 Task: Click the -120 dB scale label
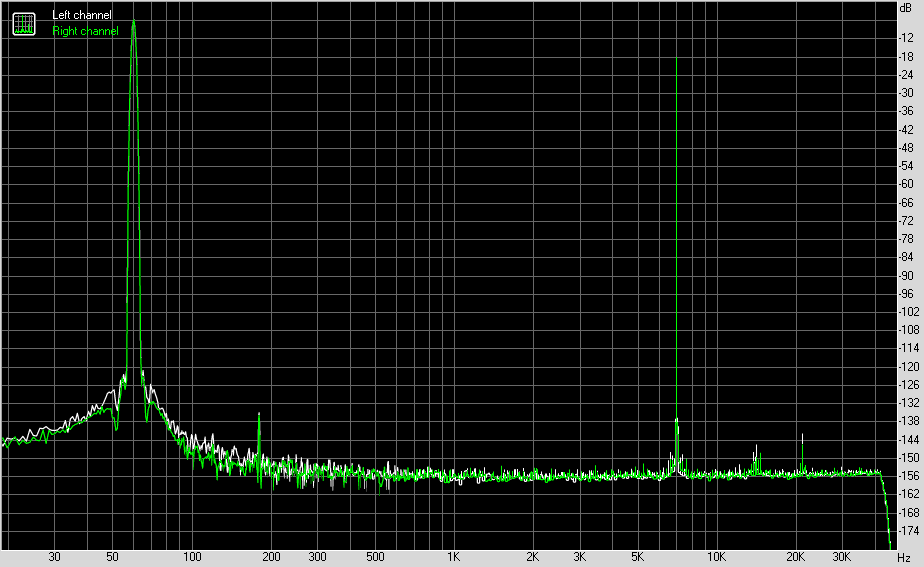[908, 367]
